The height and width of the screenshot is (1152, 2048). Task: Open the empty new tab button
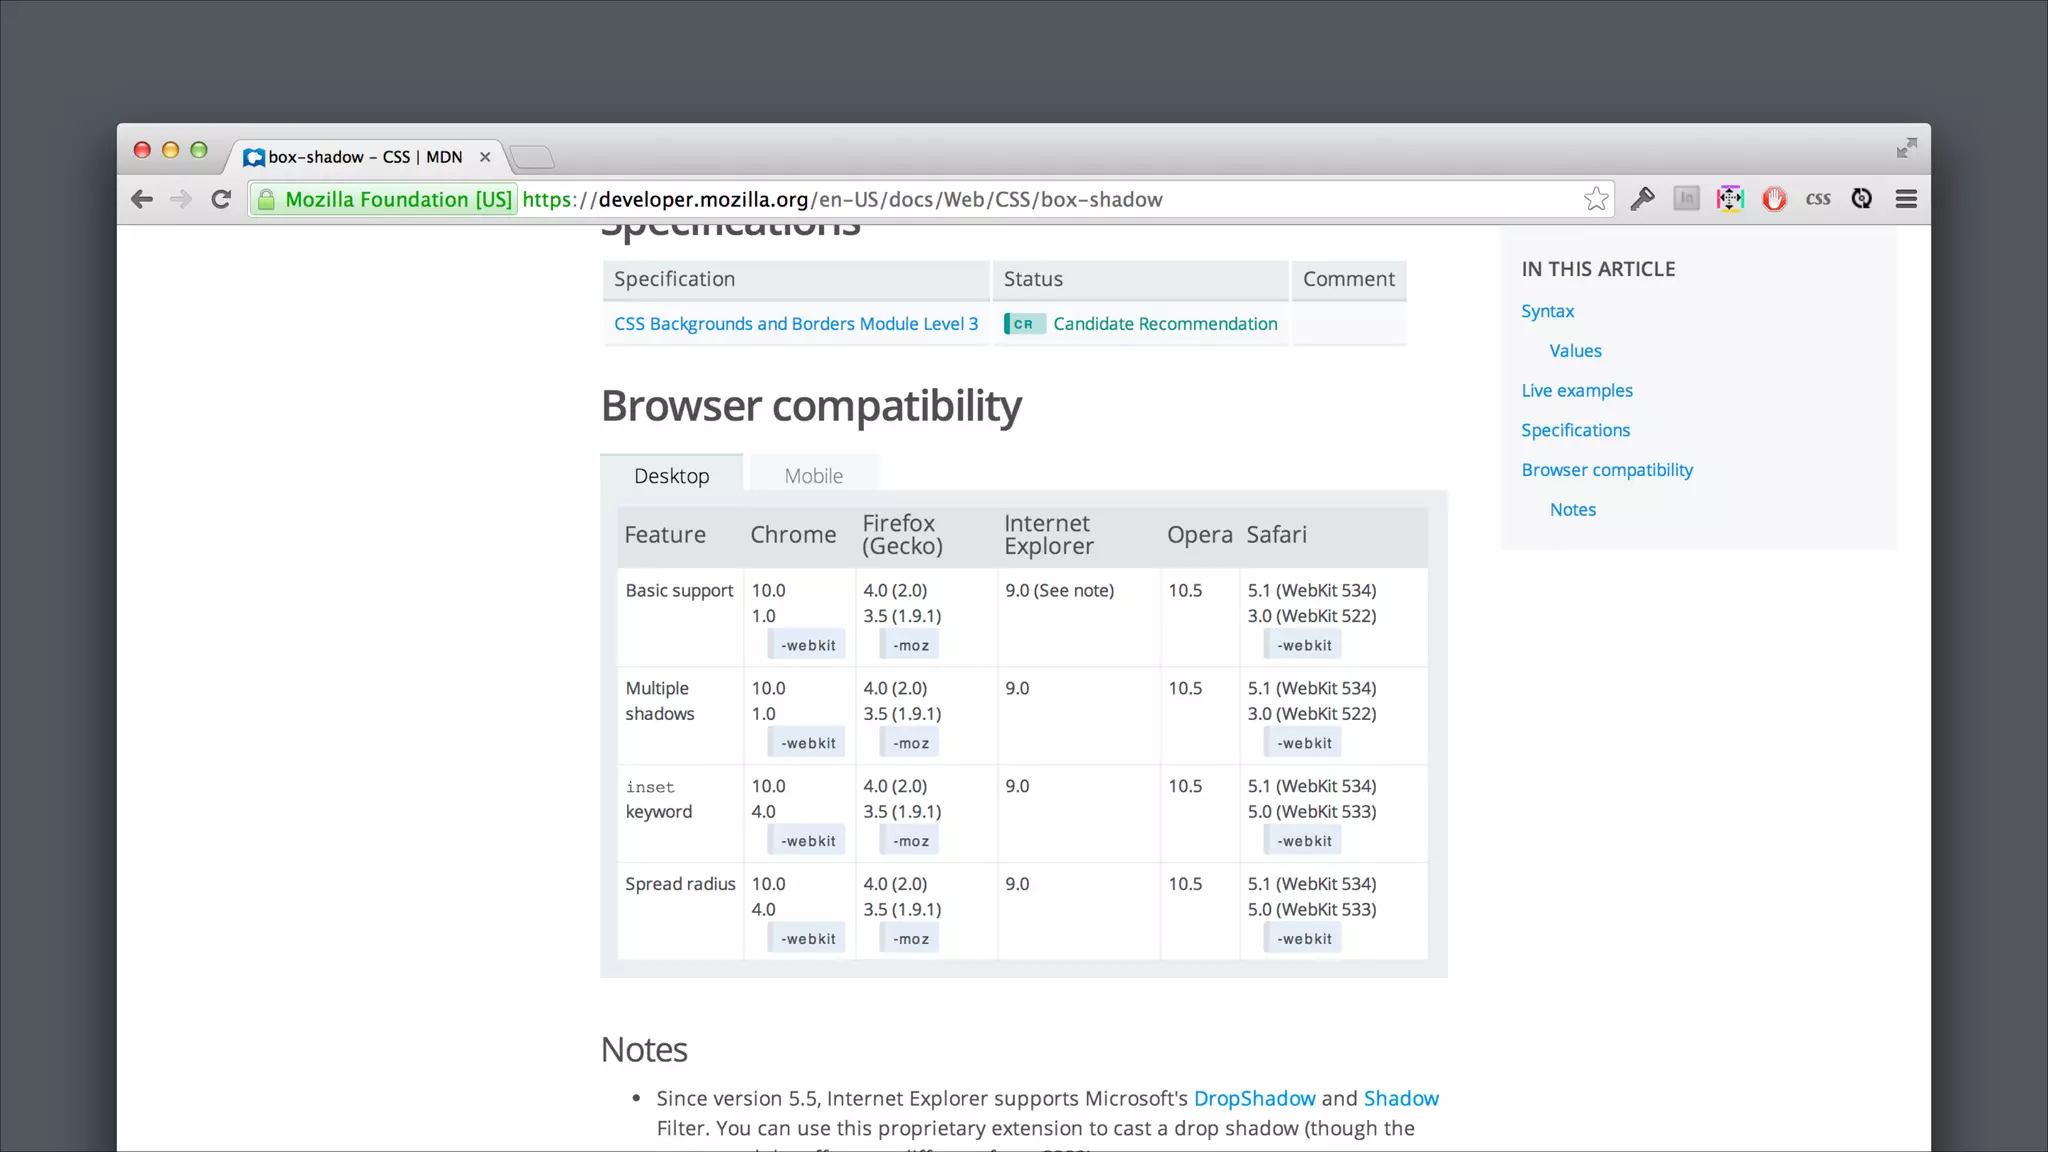click(532, 157)
